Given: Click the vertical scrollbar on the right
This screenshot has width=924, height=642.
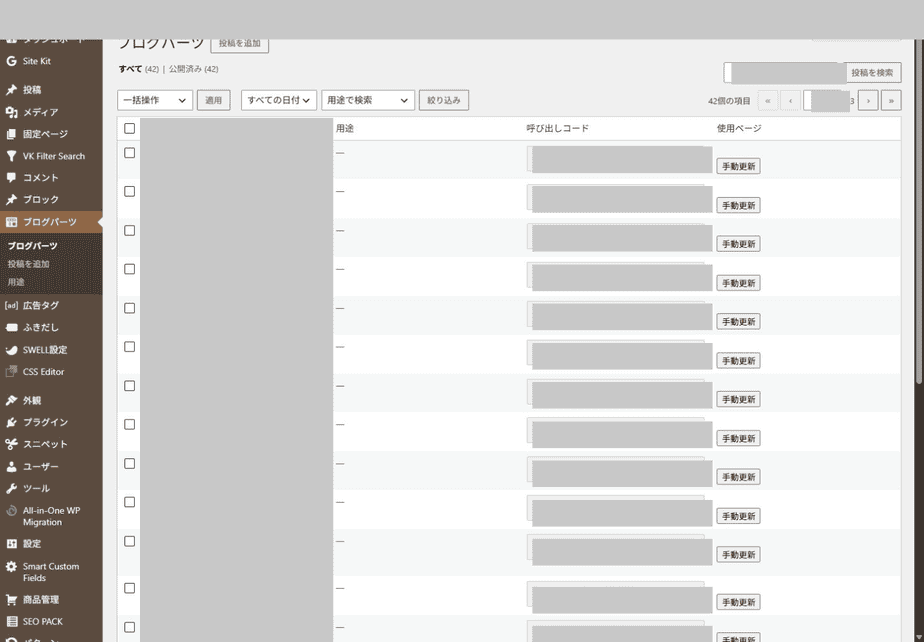Looking at the screenshot, I should tap(919, 212).
